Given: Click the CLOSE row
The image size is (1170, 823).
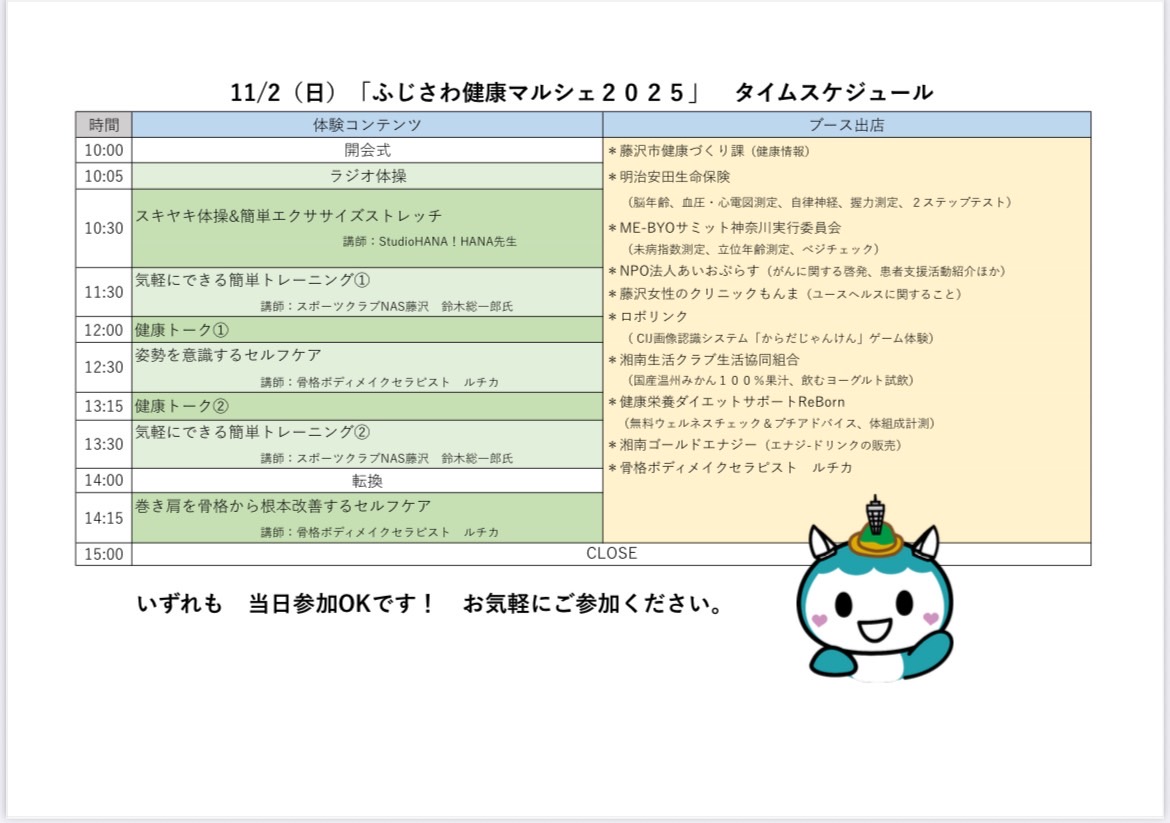Looking at the screenshot, I should [611, 553].
